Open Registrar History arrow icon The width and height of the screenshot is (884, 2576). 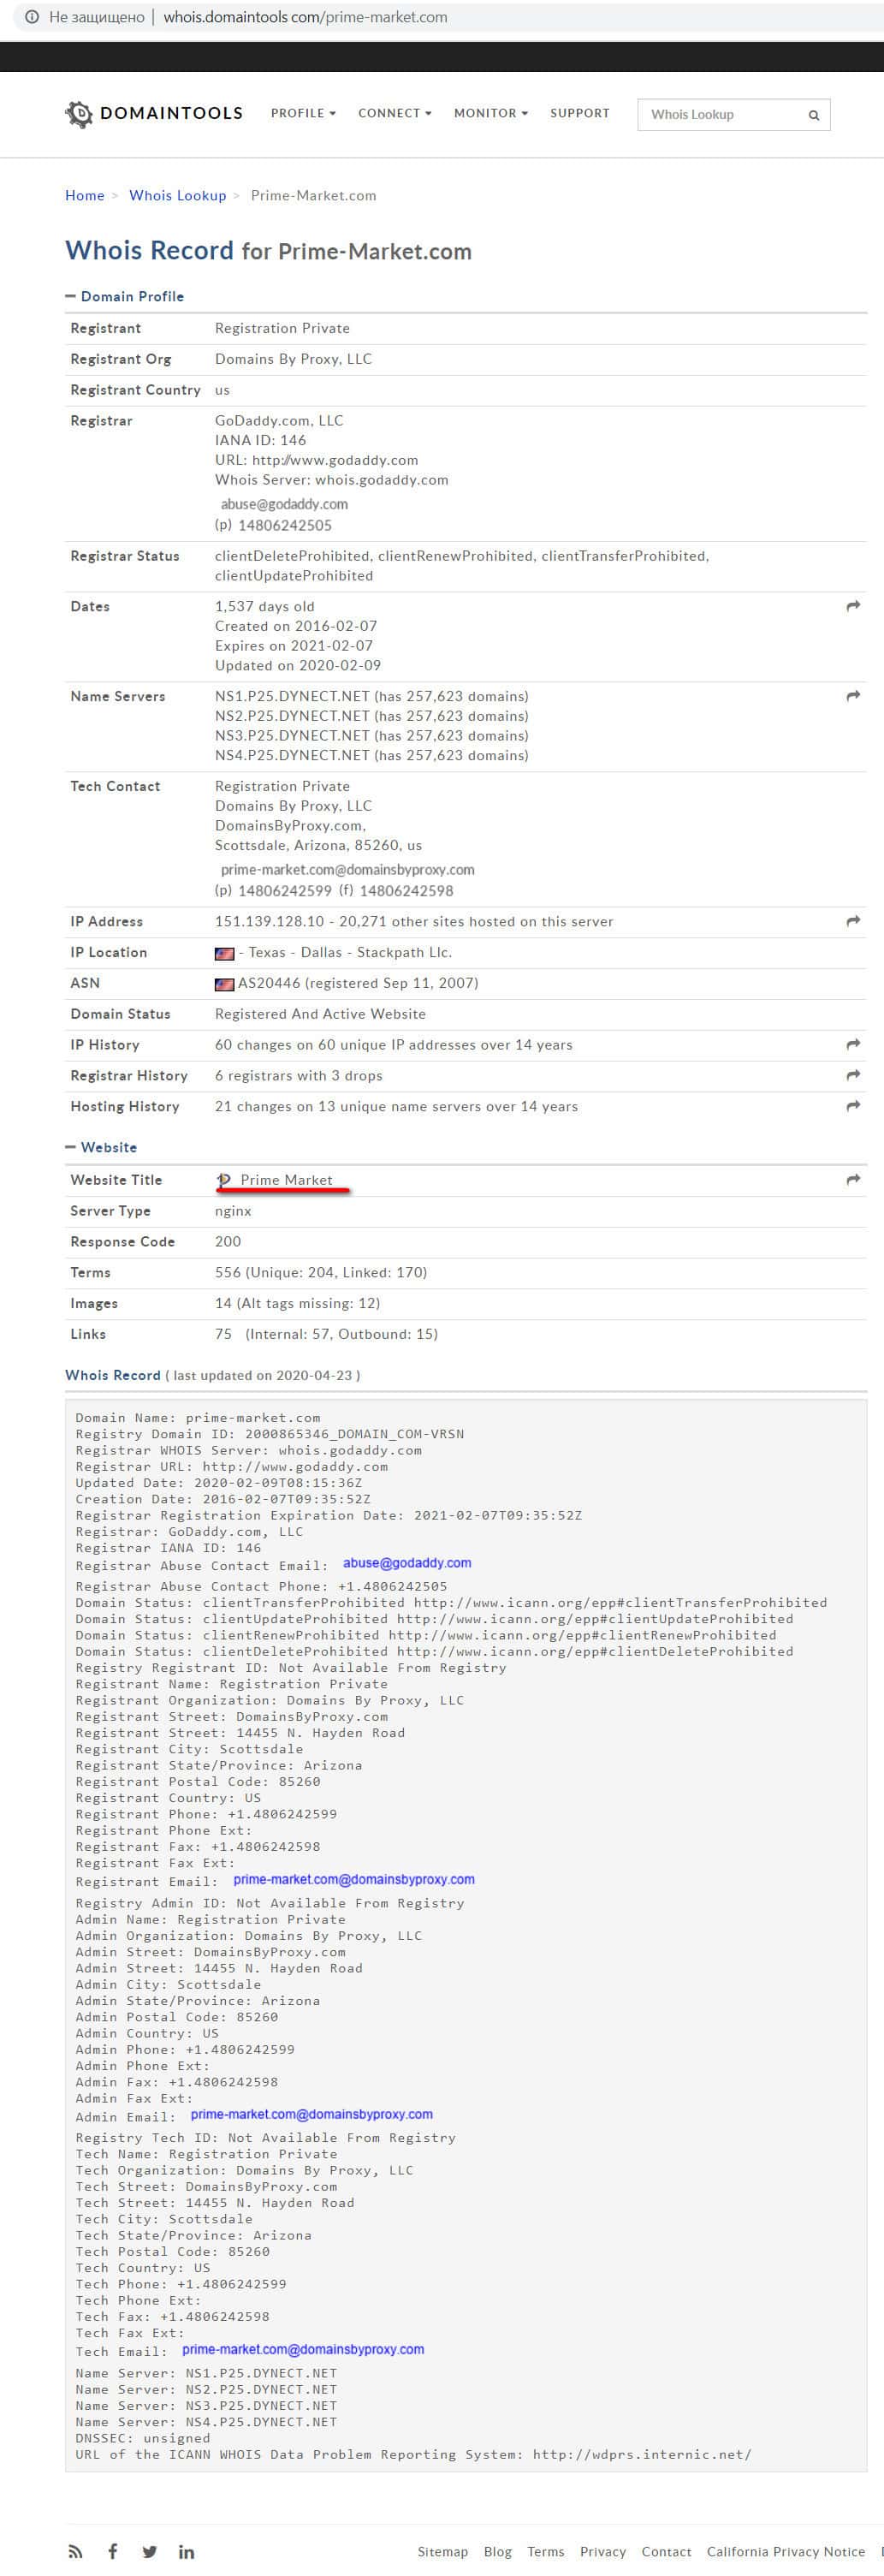point(853,1075)
